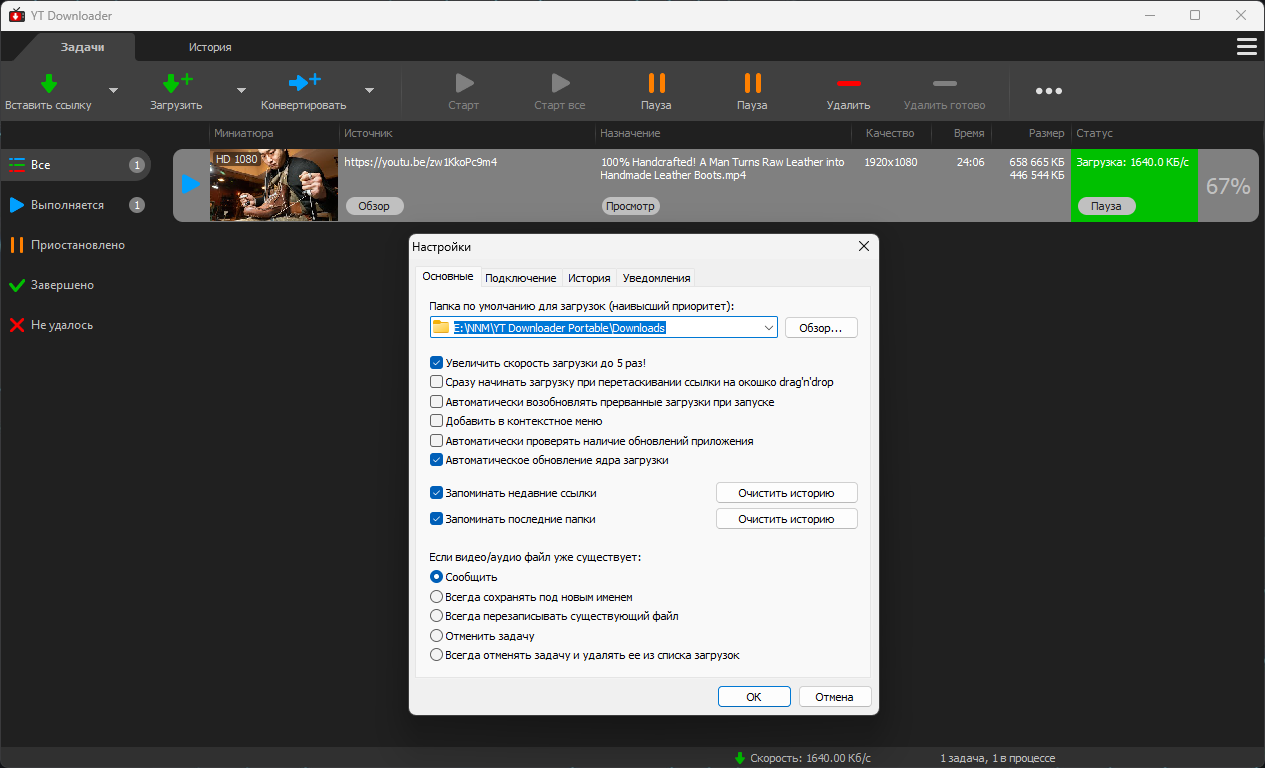The width and height of the screenshot is (1265, 768).
Task: Select the Завершено filter in sidebar
Action: [75, 285]
